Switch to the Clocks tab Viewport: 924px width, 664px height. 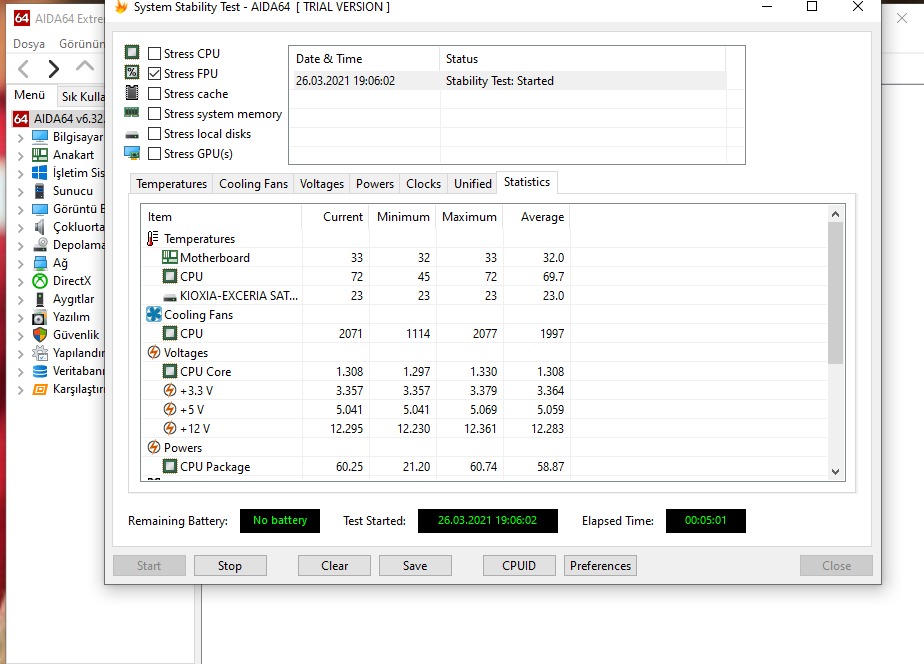pos(424,184)
